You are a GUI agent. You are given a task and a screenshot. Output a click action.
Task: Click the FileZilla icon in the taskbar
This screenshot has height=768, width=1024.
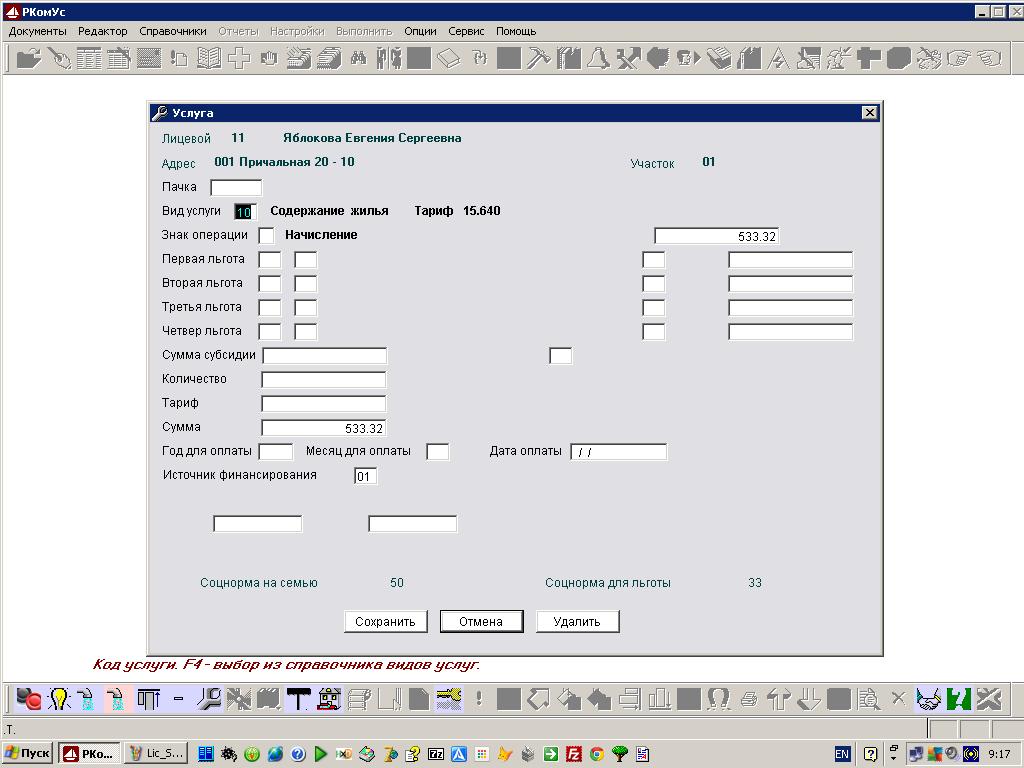[x=574, y=754]
